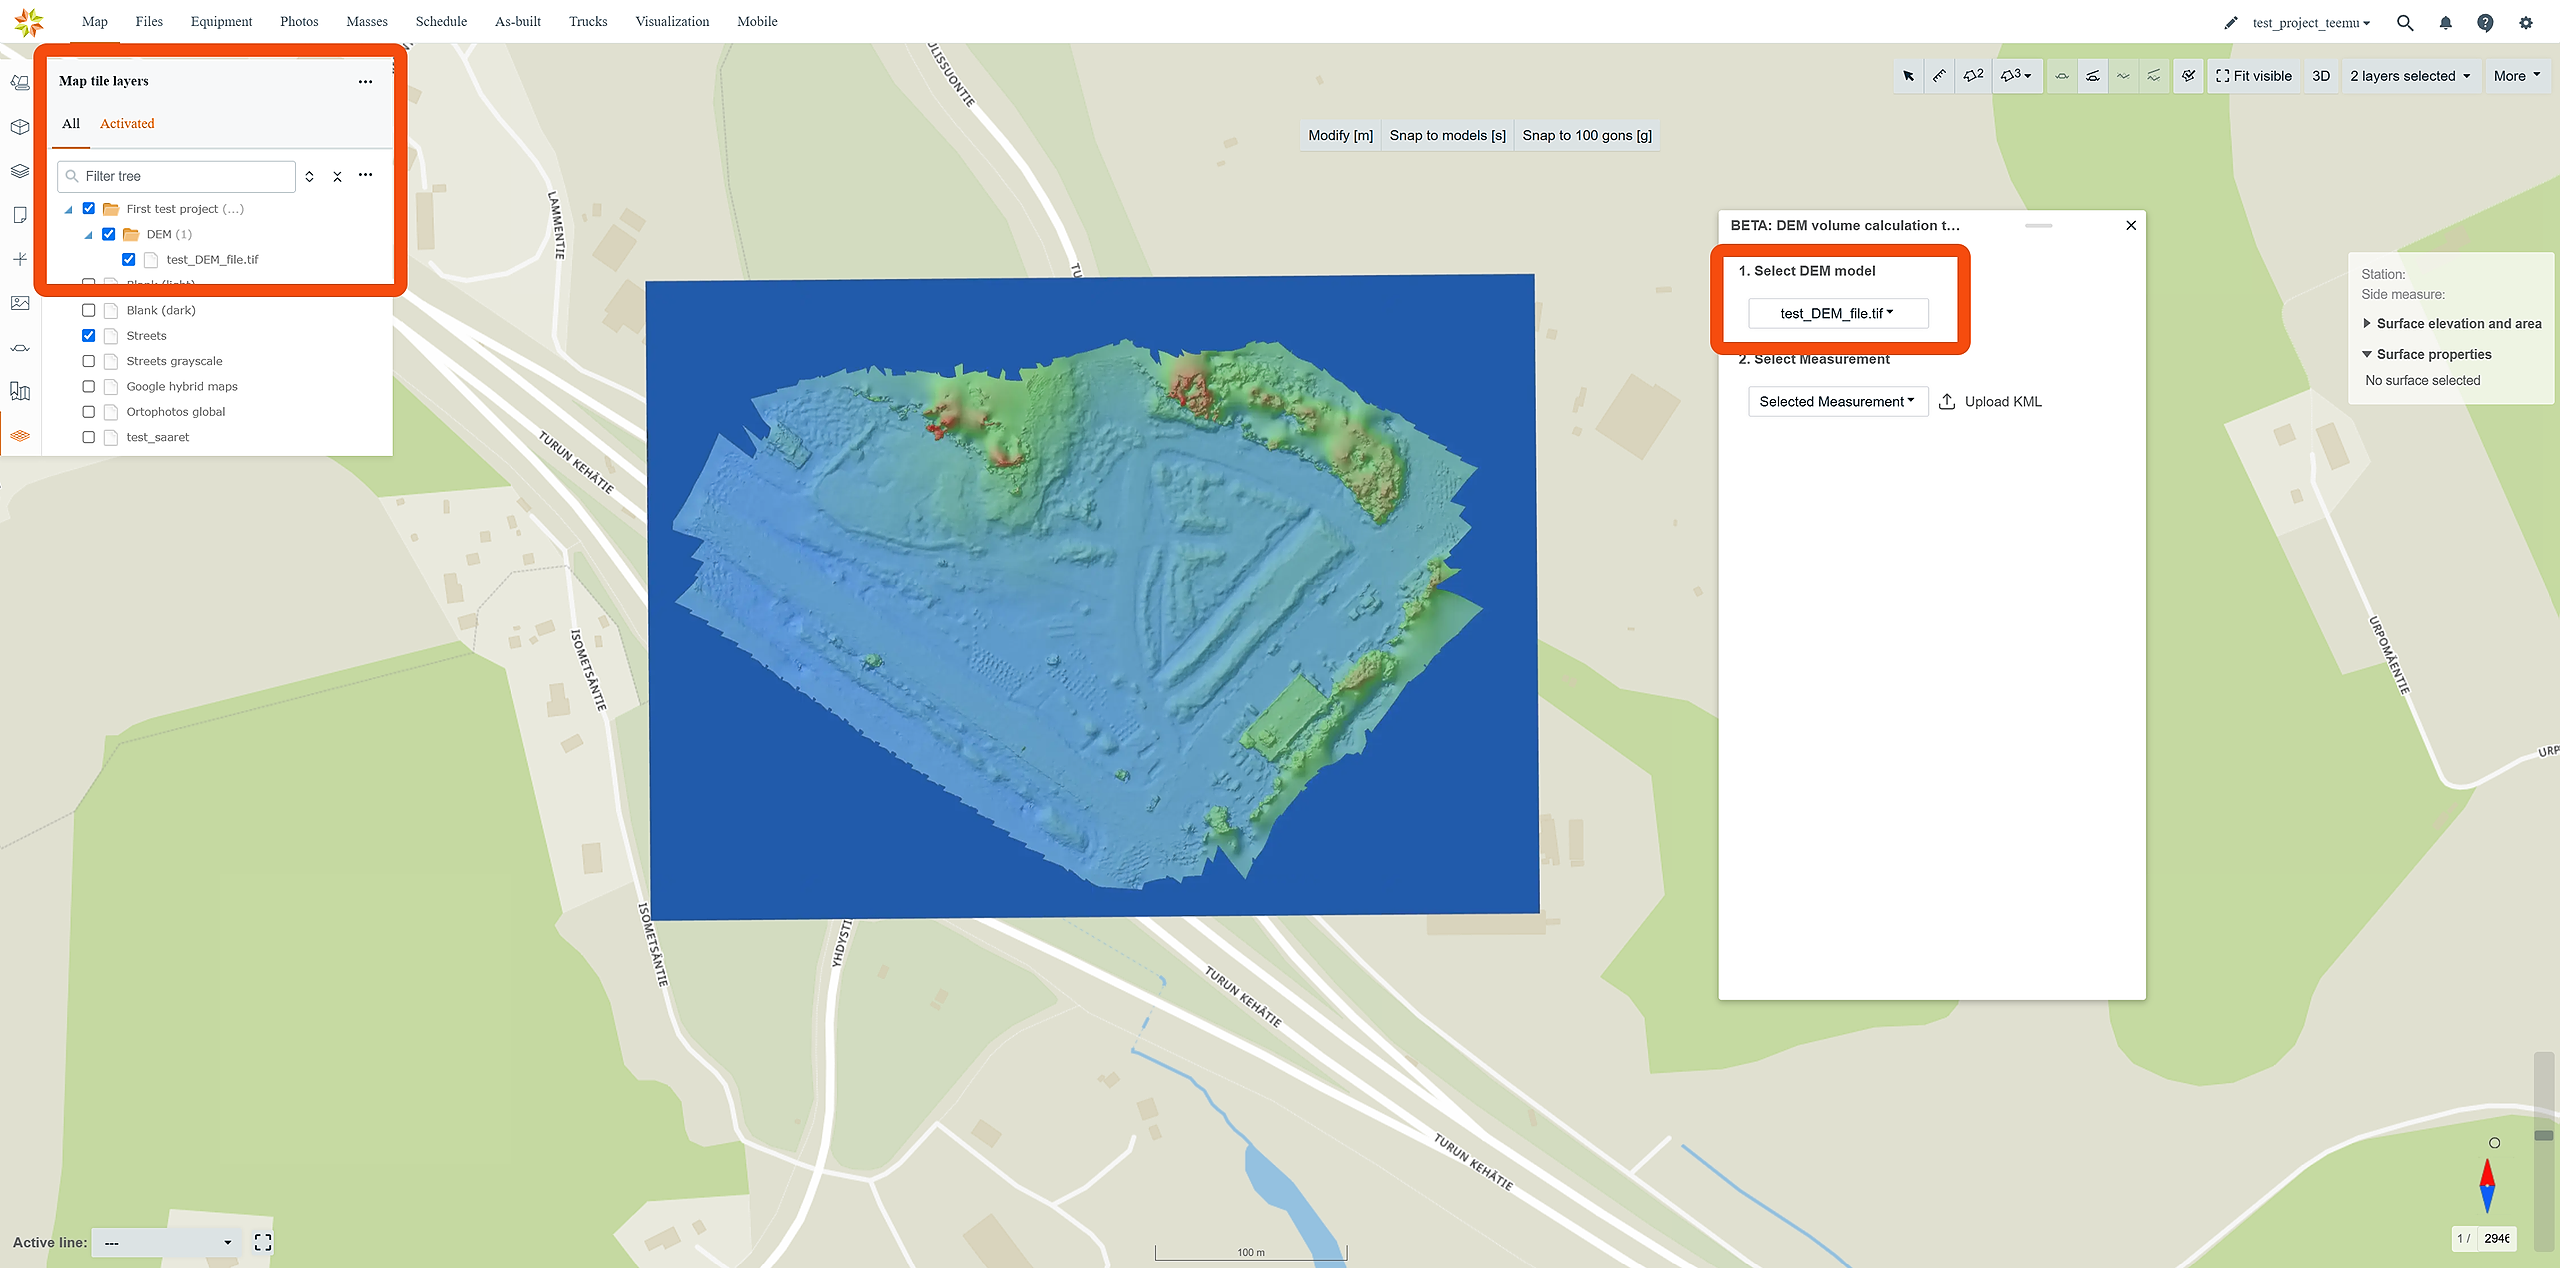The width and height of the screenshot is (2560, 1268).
Task: Switch to the Activated tab
Action: [127, 124]
